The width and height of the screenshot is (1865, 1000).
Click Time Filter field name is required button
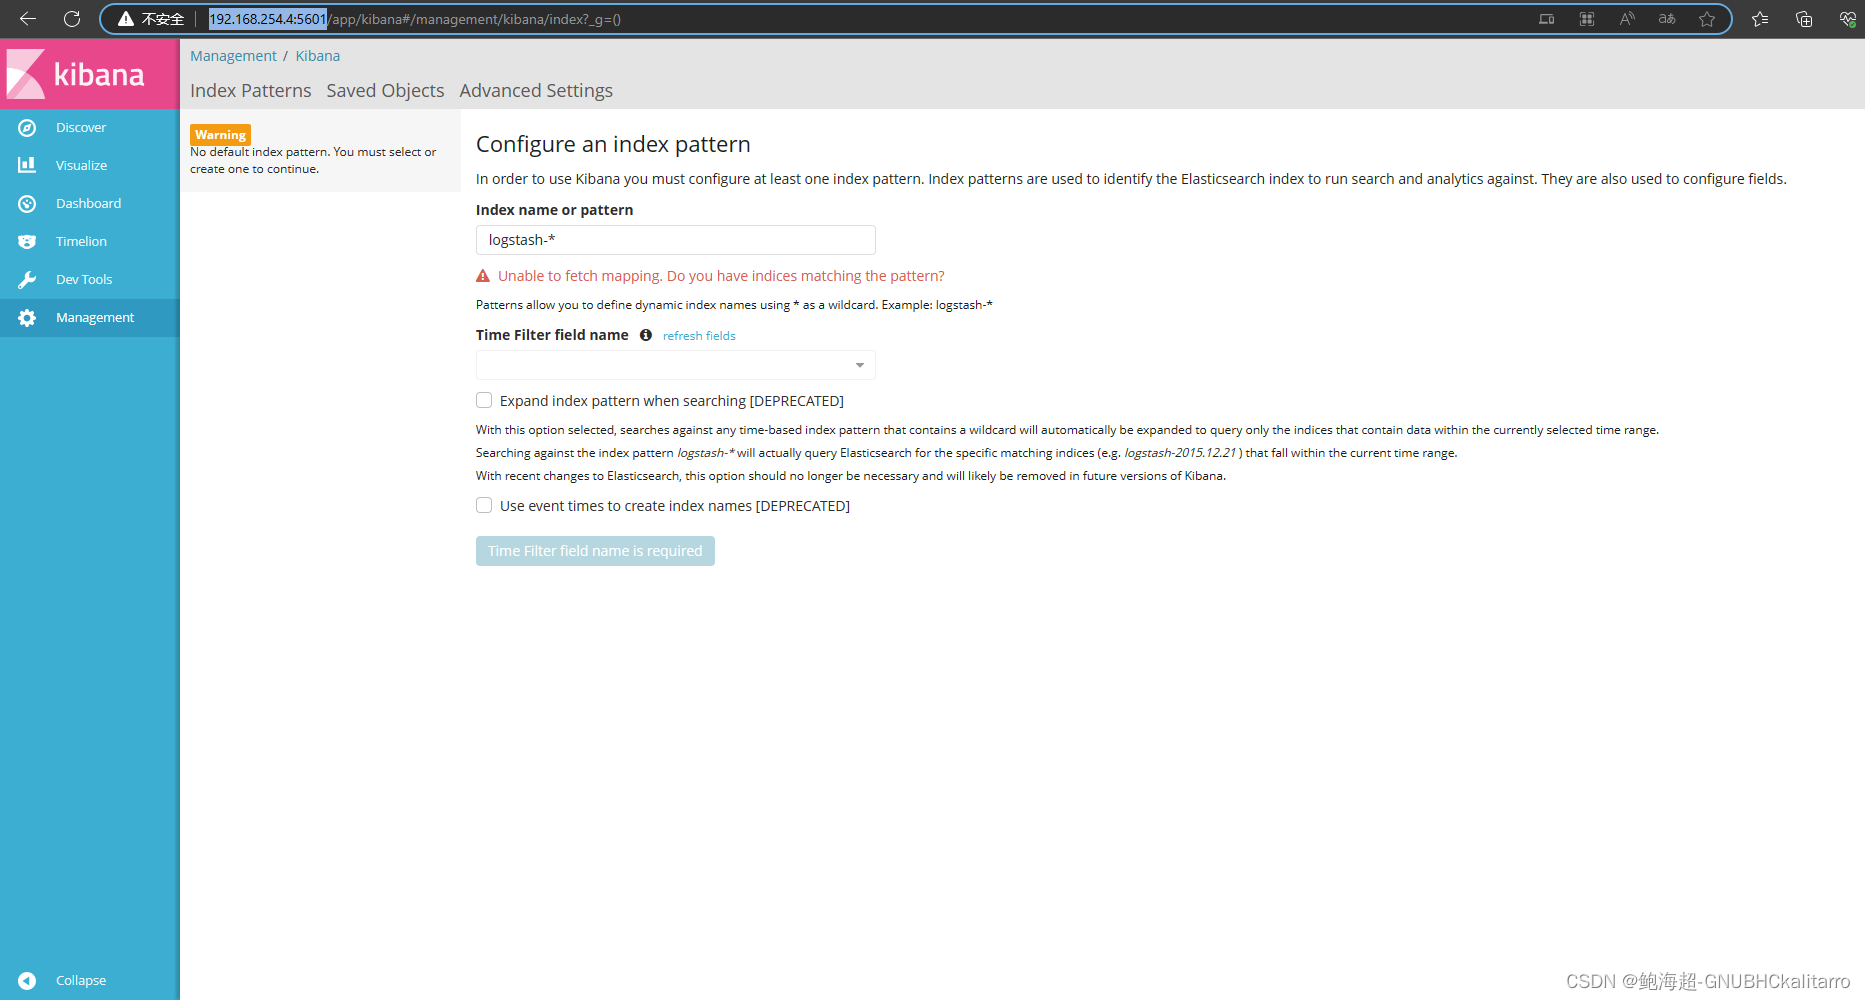(x=595, y=551)
